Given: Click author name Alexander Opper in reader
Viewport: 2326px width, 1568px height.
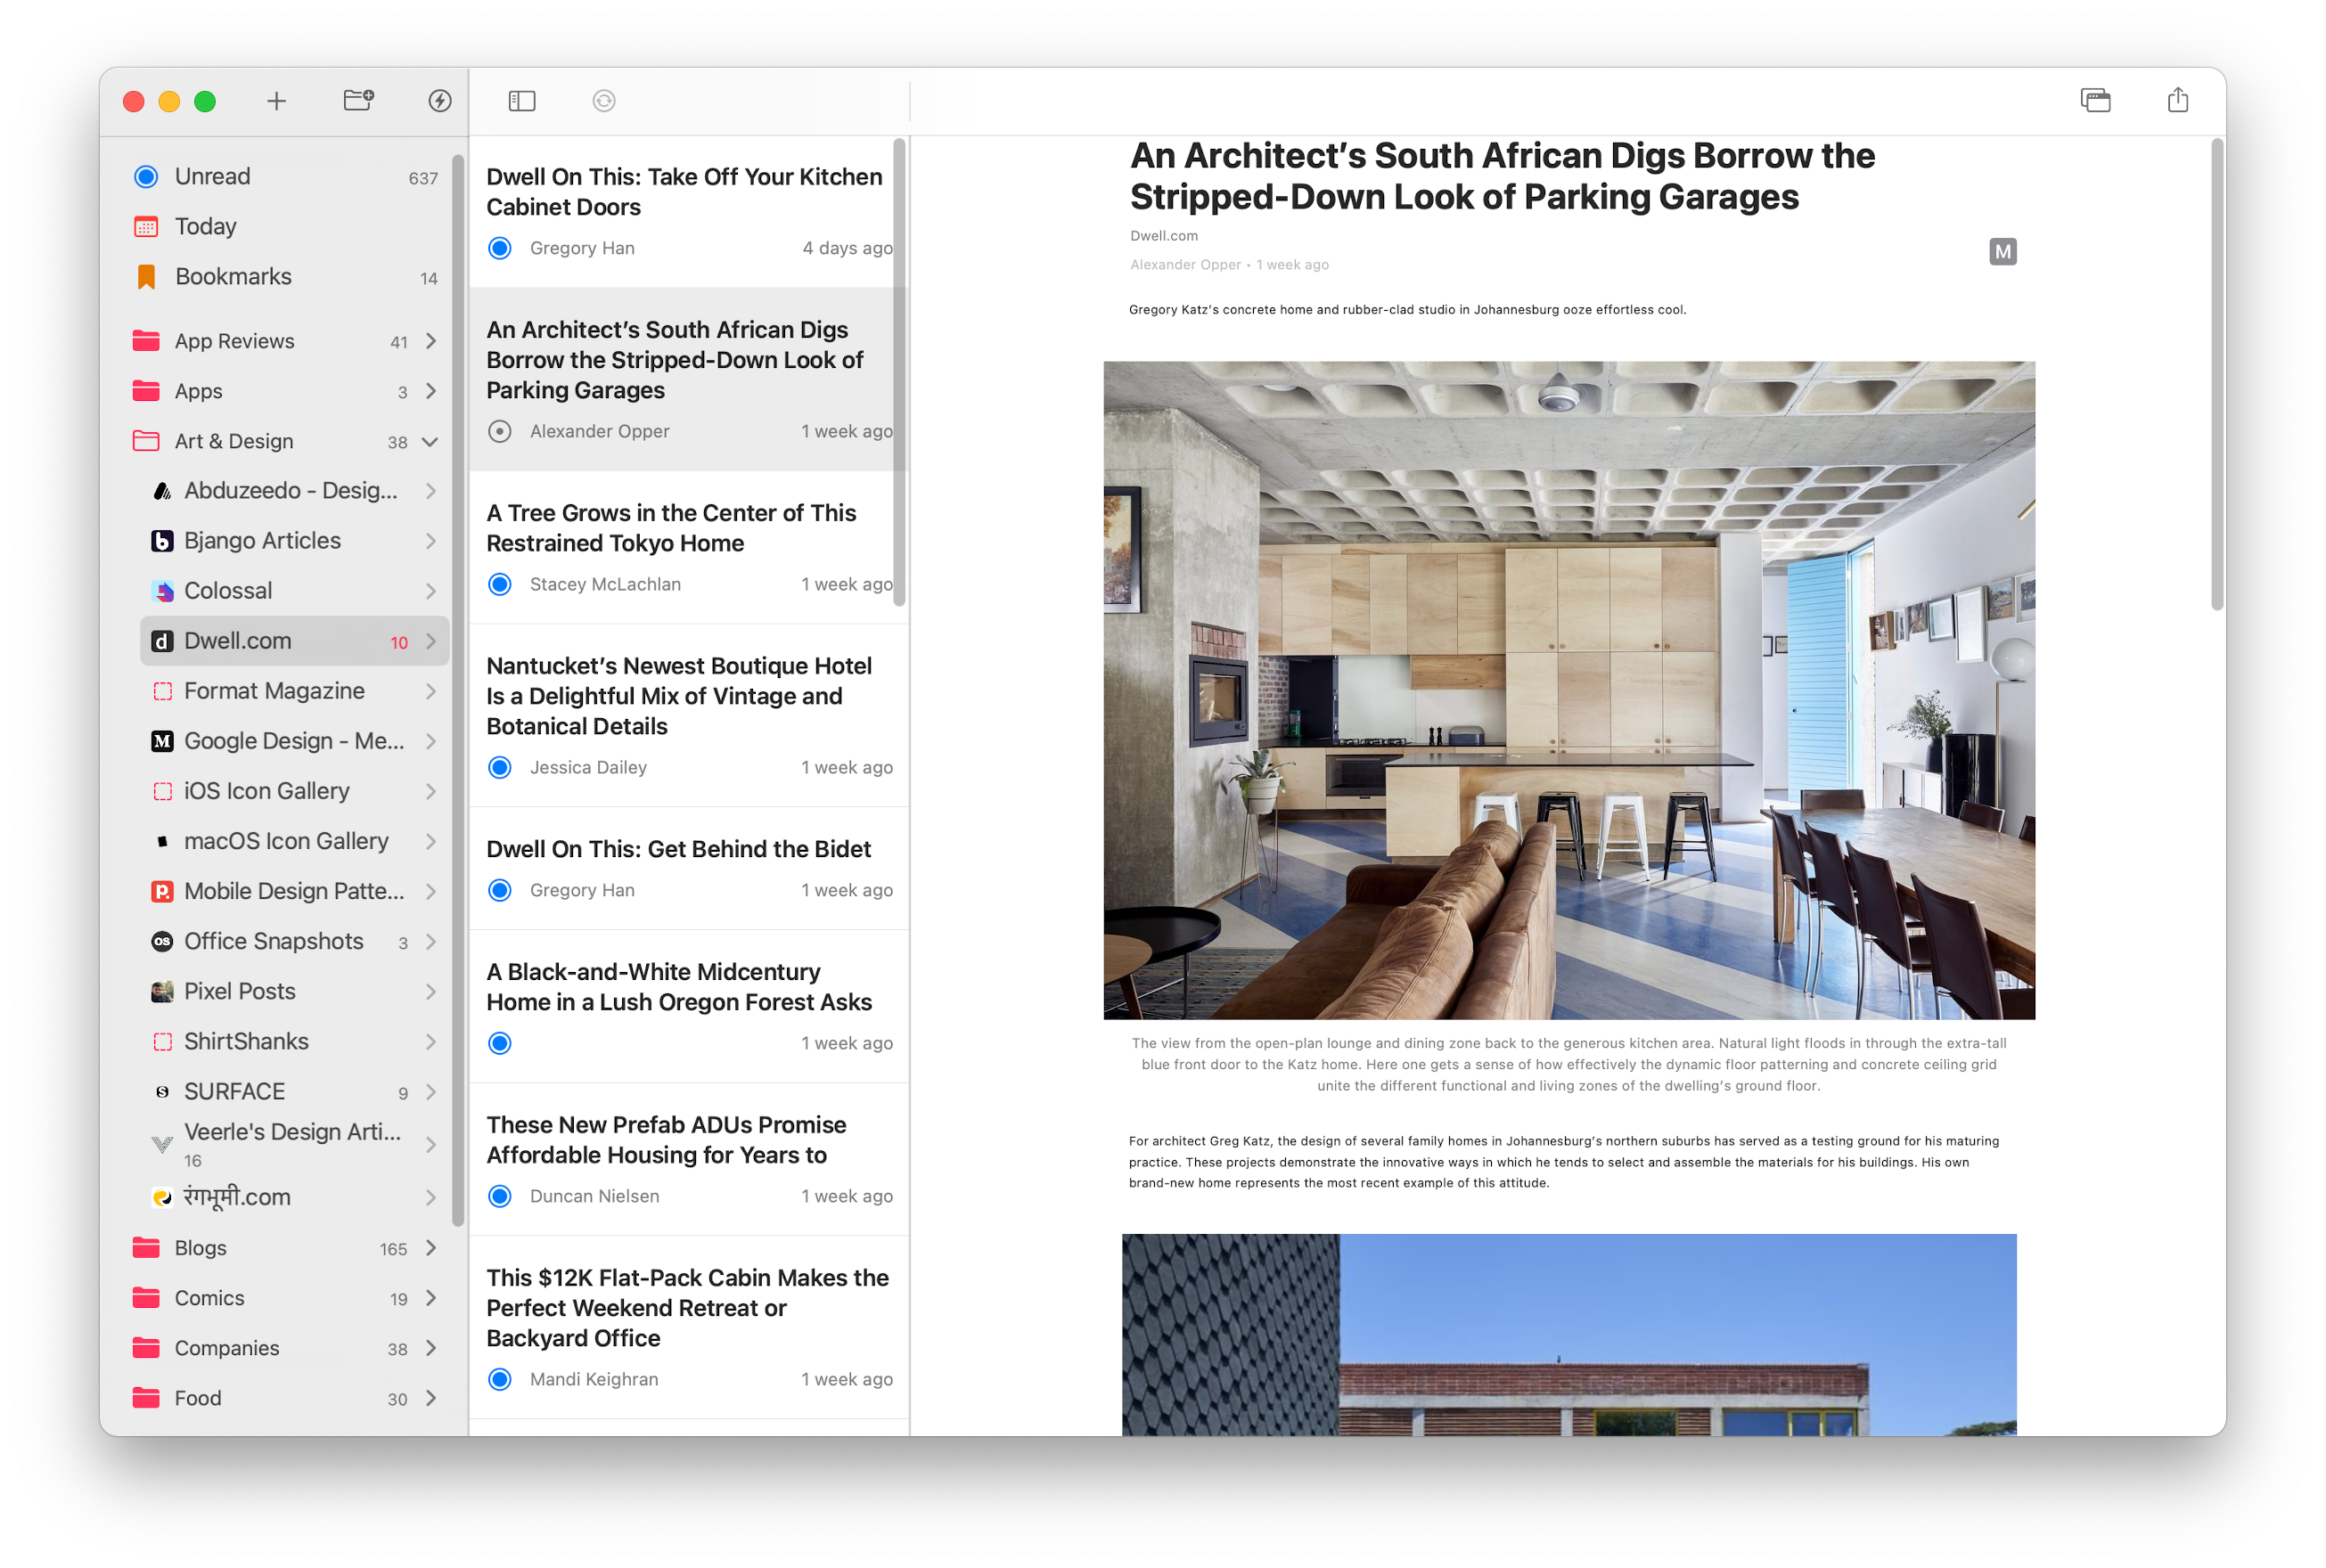Looking at the screenshot, I should pyautogui.click(x=1185, y=265).
